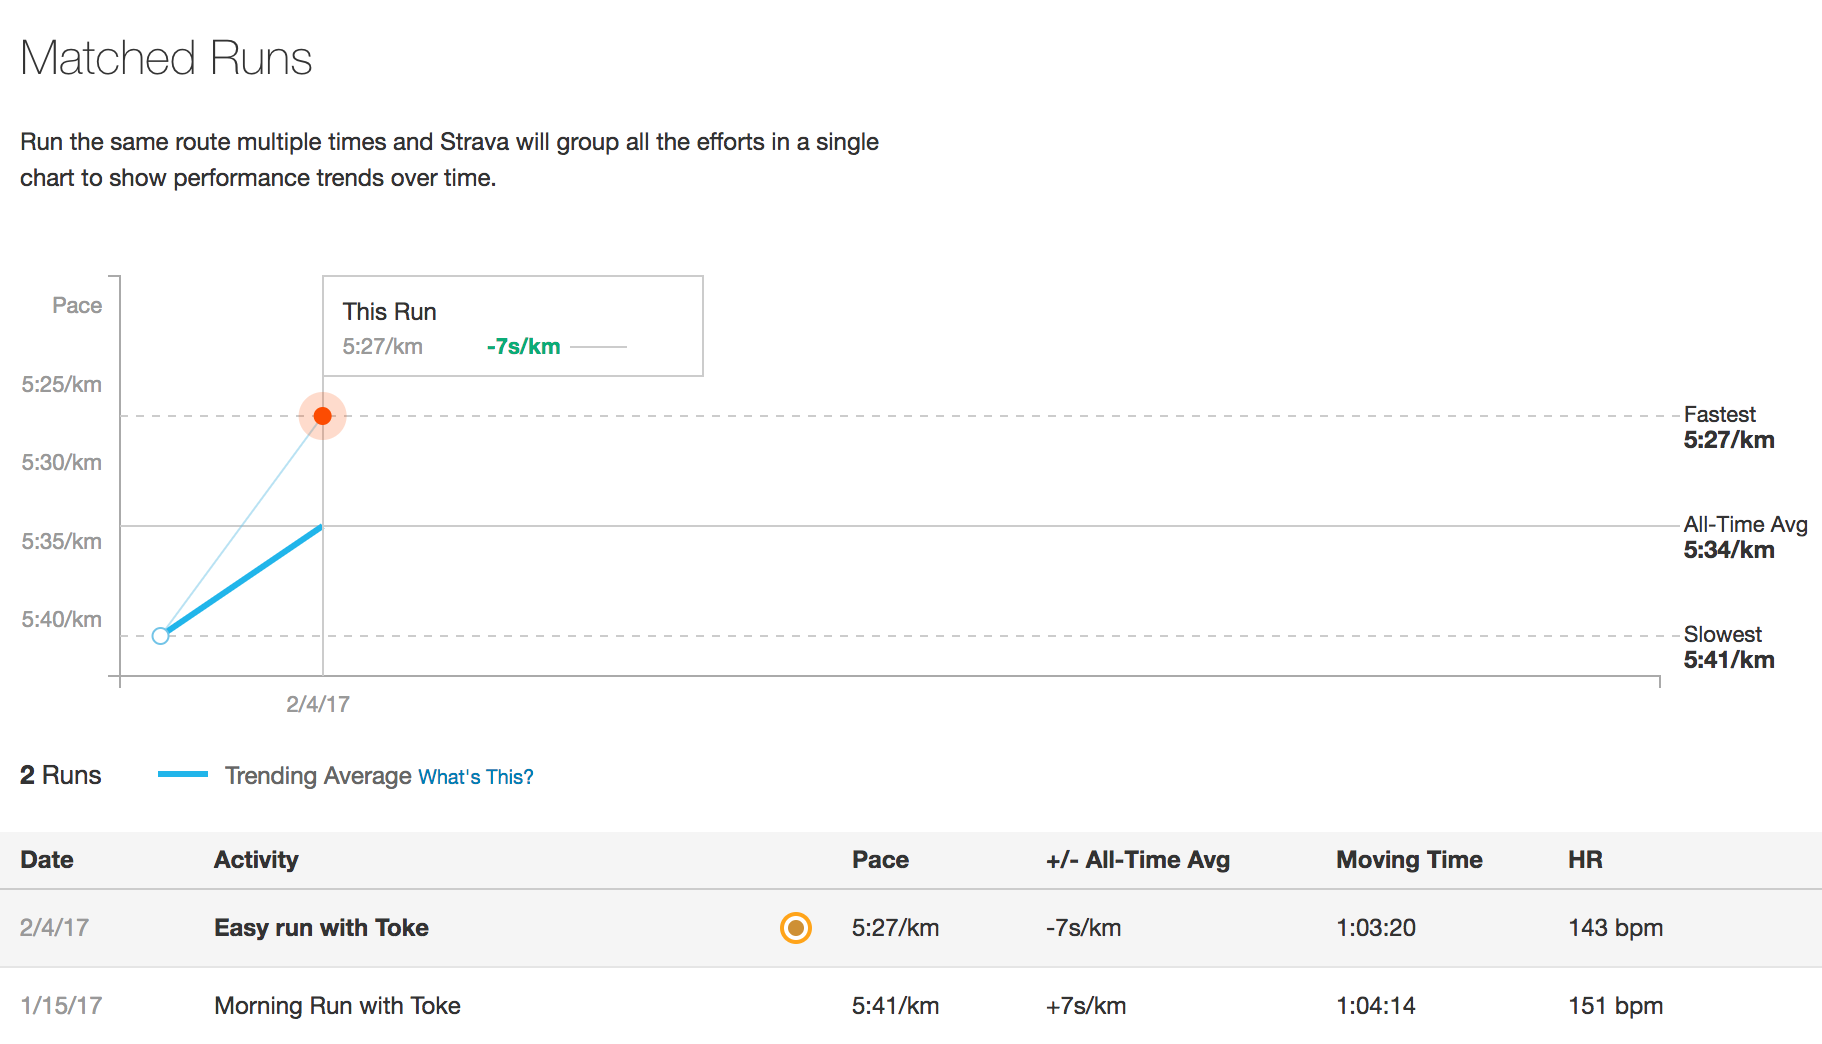Image resolution: width=1822 pixels, height=1044 pixels.
Task: Click the All-Time Avg 5:34/km label
Action: click(1745, 537)
